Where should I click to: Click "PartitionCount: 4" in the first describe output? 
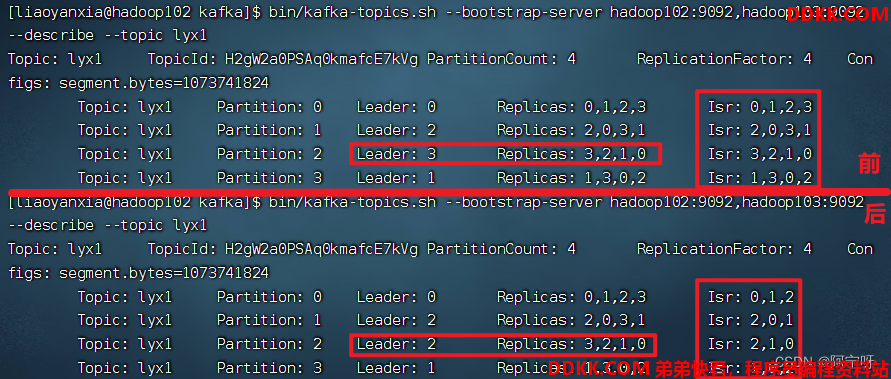click(501, 59)
